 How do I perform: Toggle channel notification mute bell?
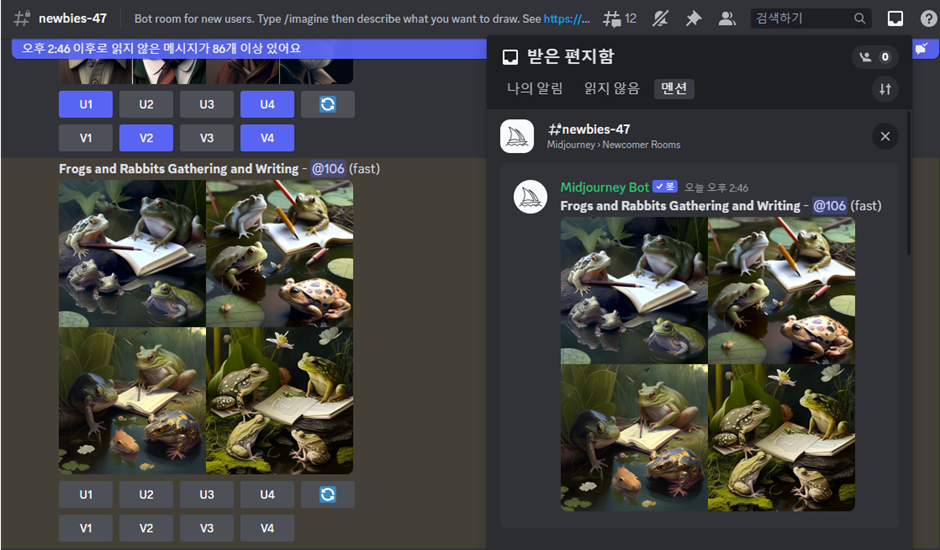pyautogui.click(x=660, y=19)
